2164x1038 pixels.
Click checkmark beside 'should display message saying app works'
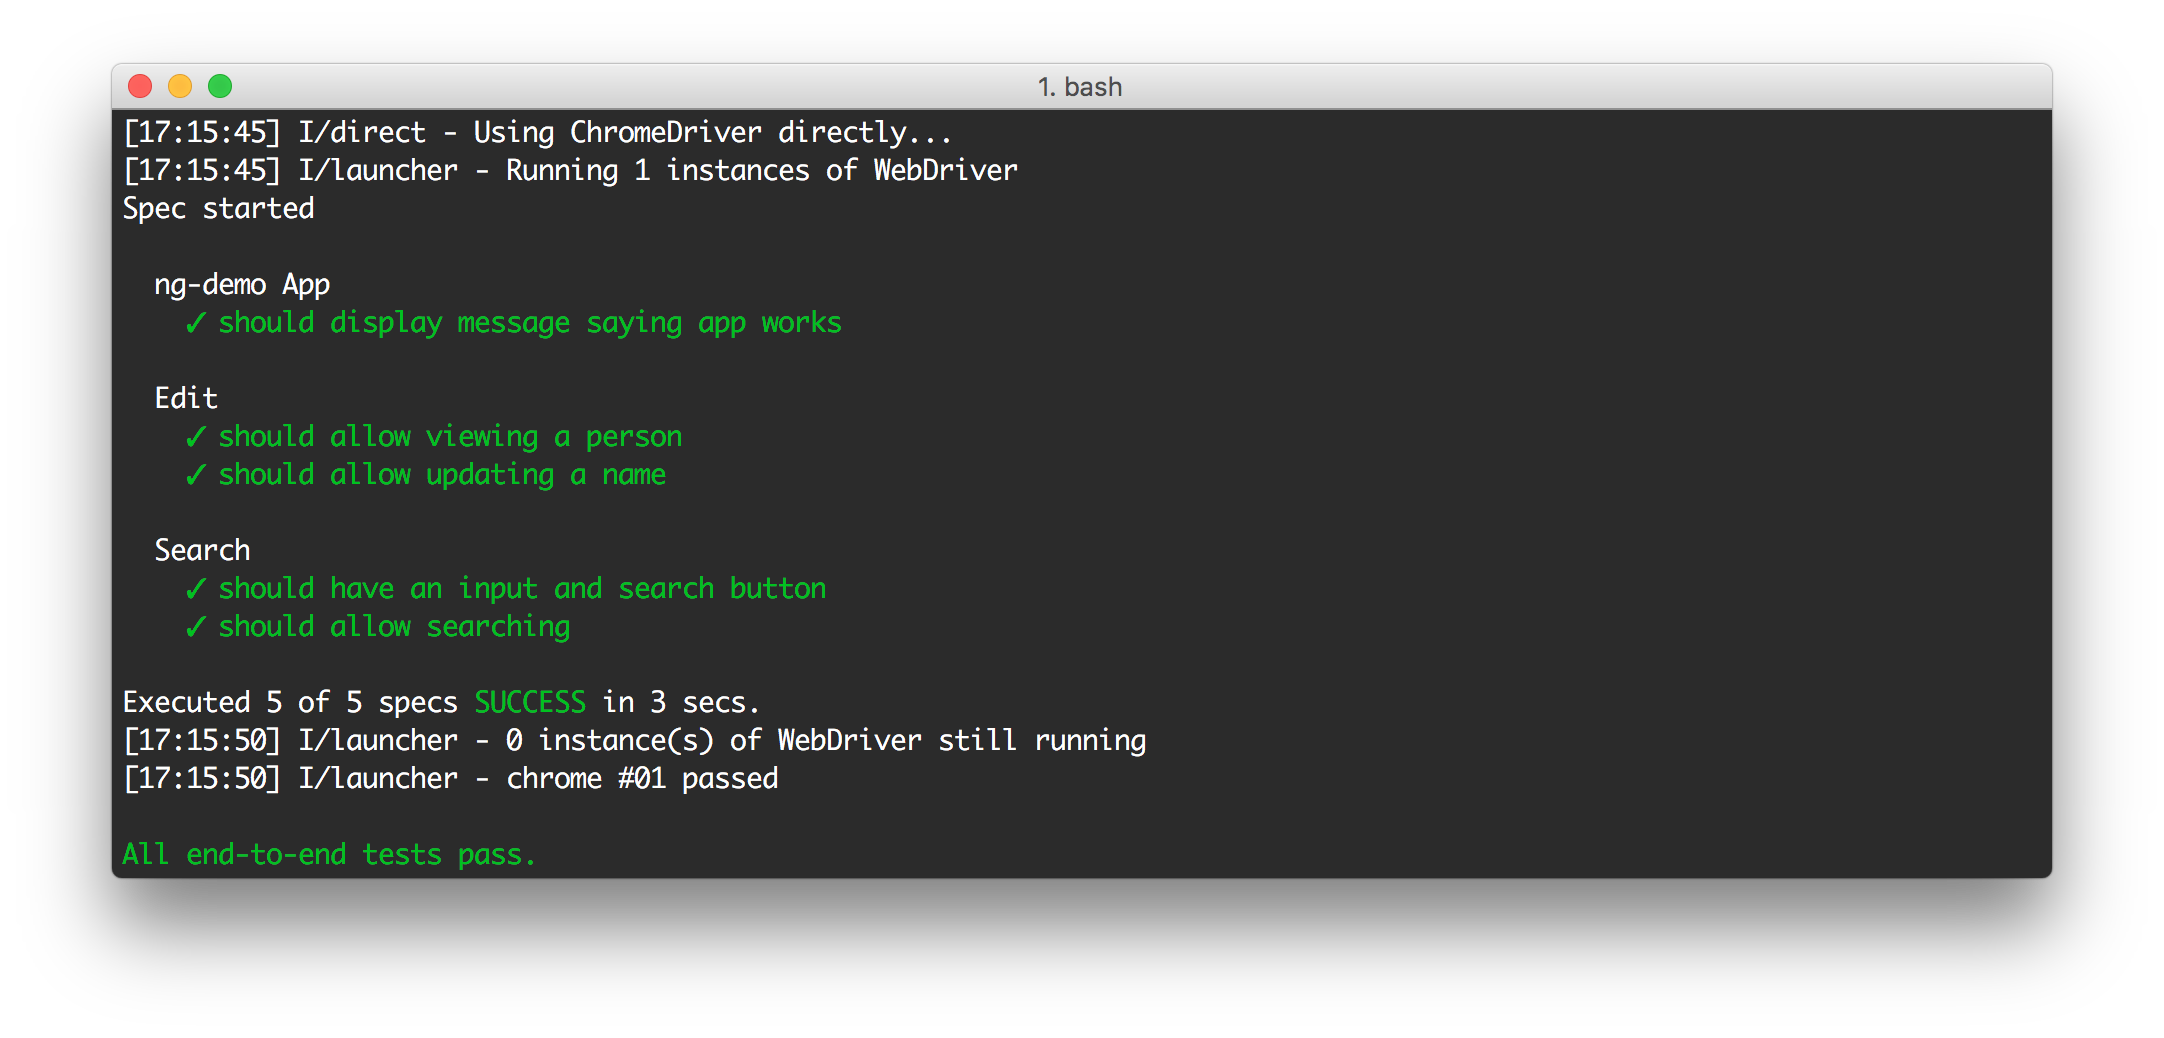pyautogui.click(x=196, y=323)
